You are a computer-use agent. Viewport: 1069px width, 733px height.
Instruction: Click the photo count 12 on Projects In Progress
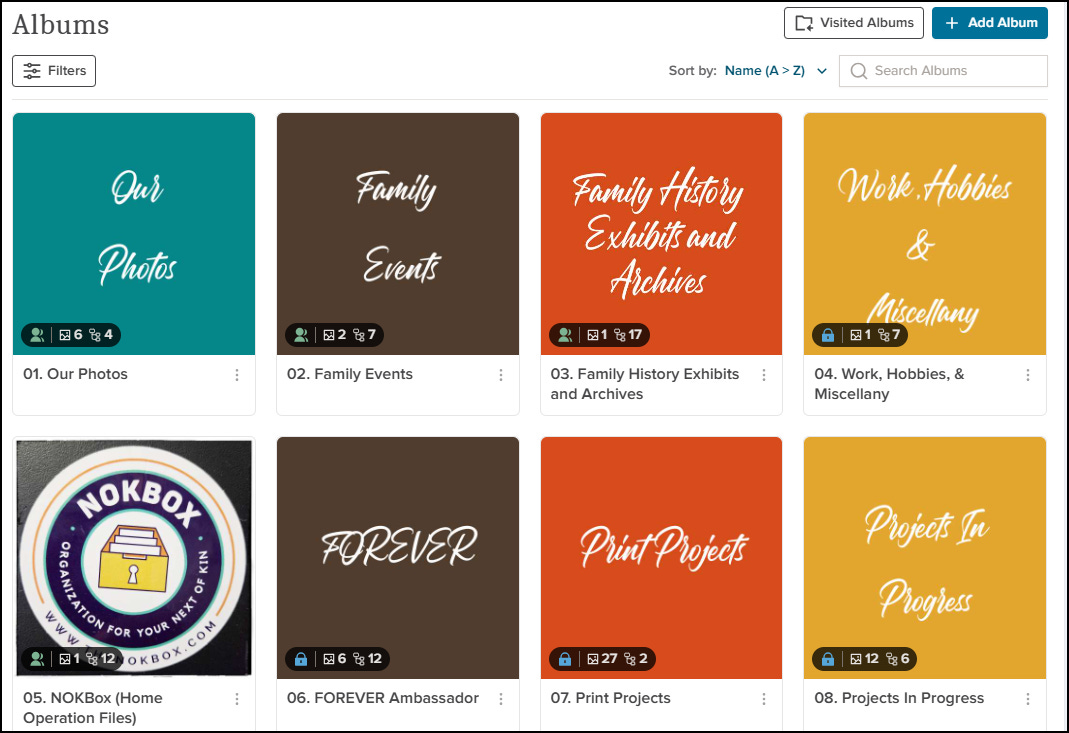(864, 659)
